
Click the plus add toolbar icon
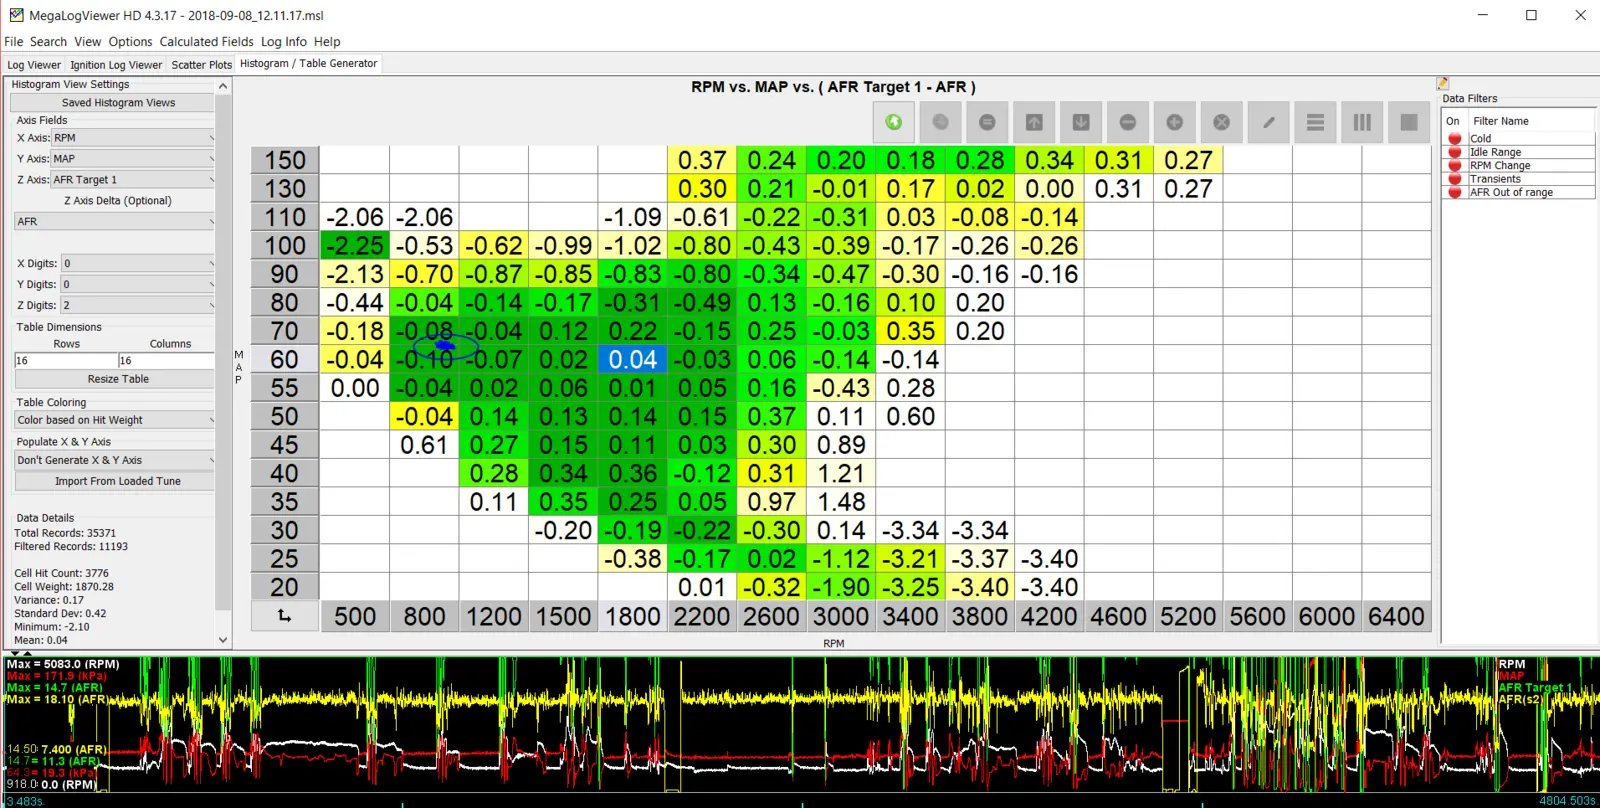click(x=1175, y=122)
